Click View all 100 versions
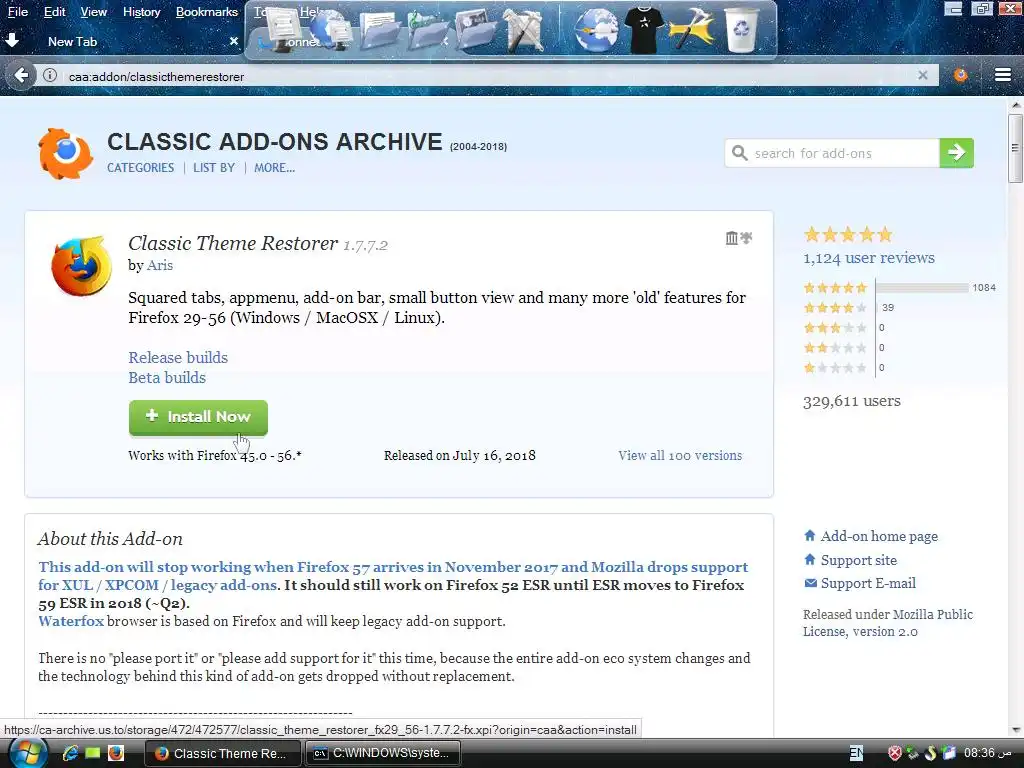1024x768 pixels. tap(680, 455)
